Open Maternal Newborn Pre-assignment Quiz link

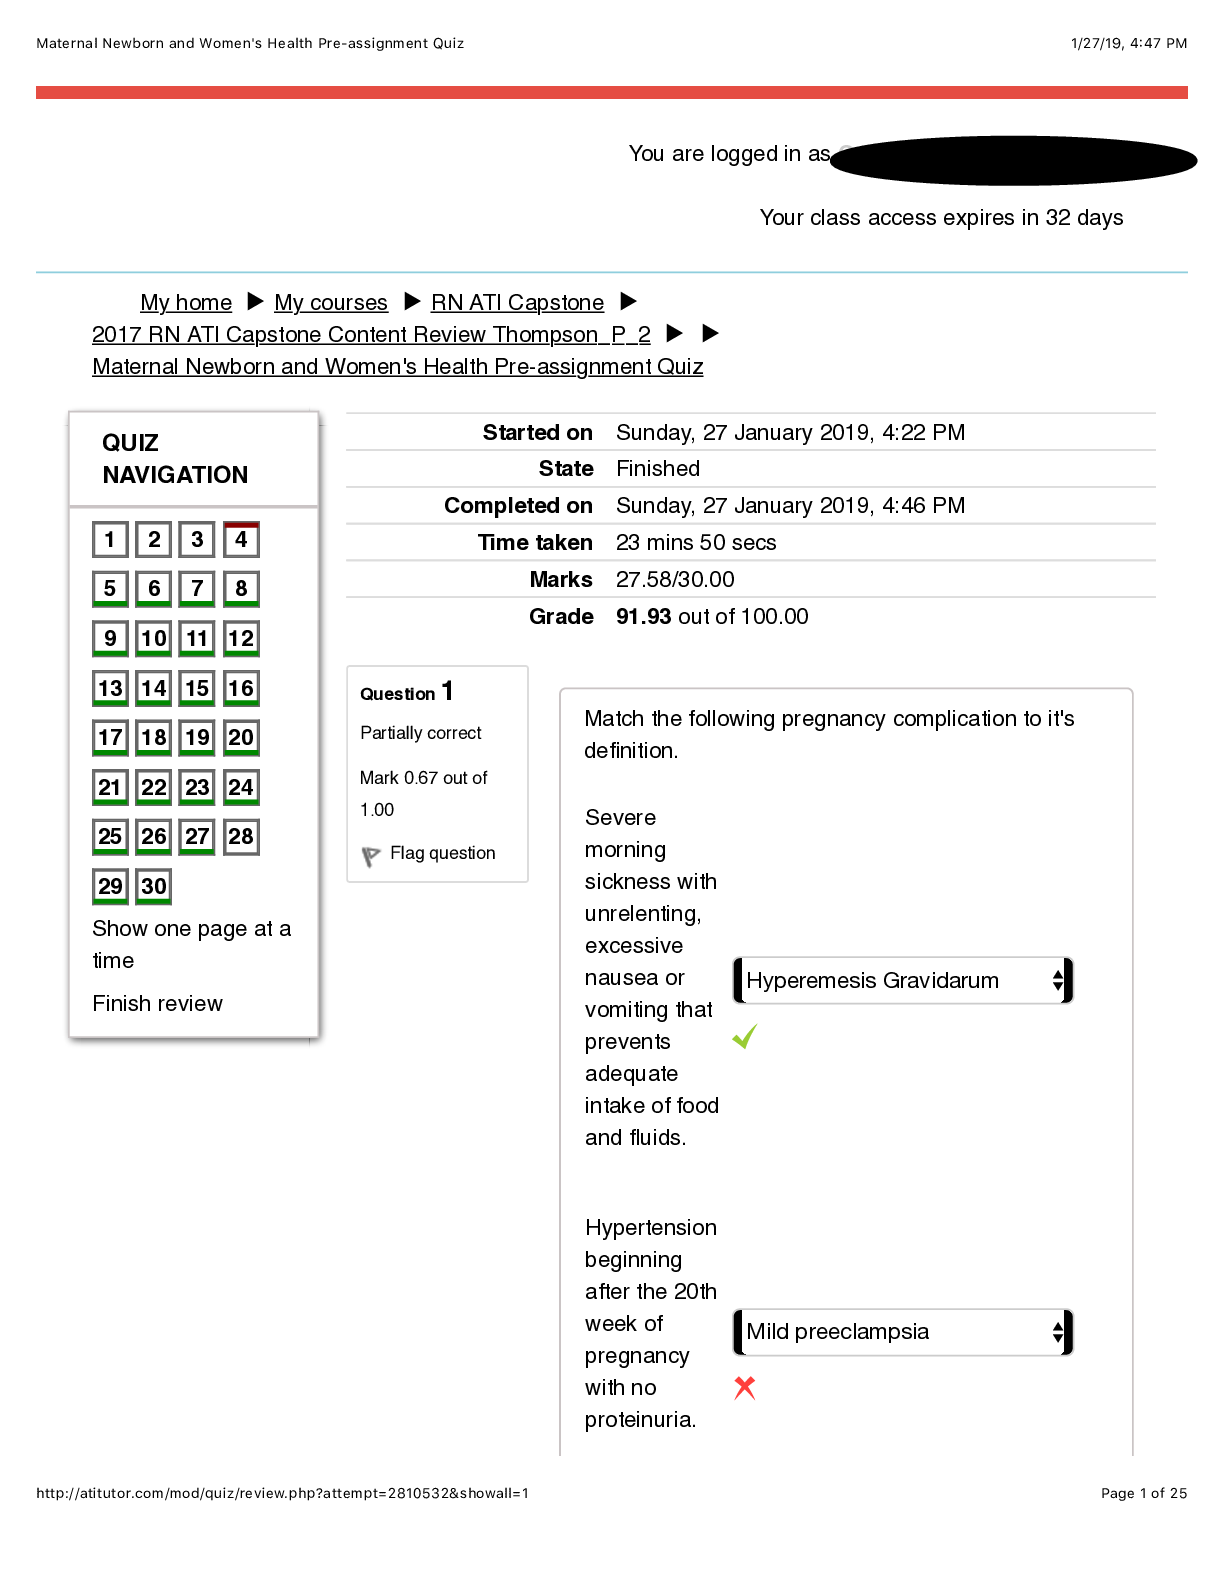click(x=398, y=367)
